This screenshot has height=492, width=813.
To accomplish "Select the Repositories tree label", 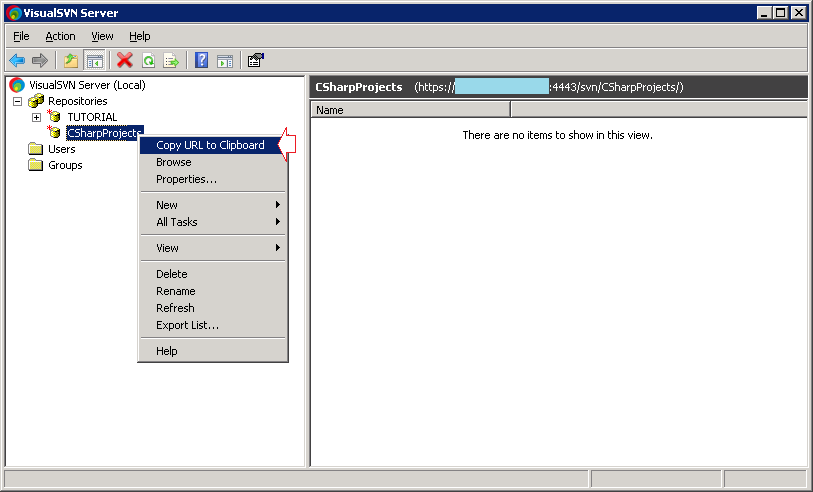I will coord(78,101).
